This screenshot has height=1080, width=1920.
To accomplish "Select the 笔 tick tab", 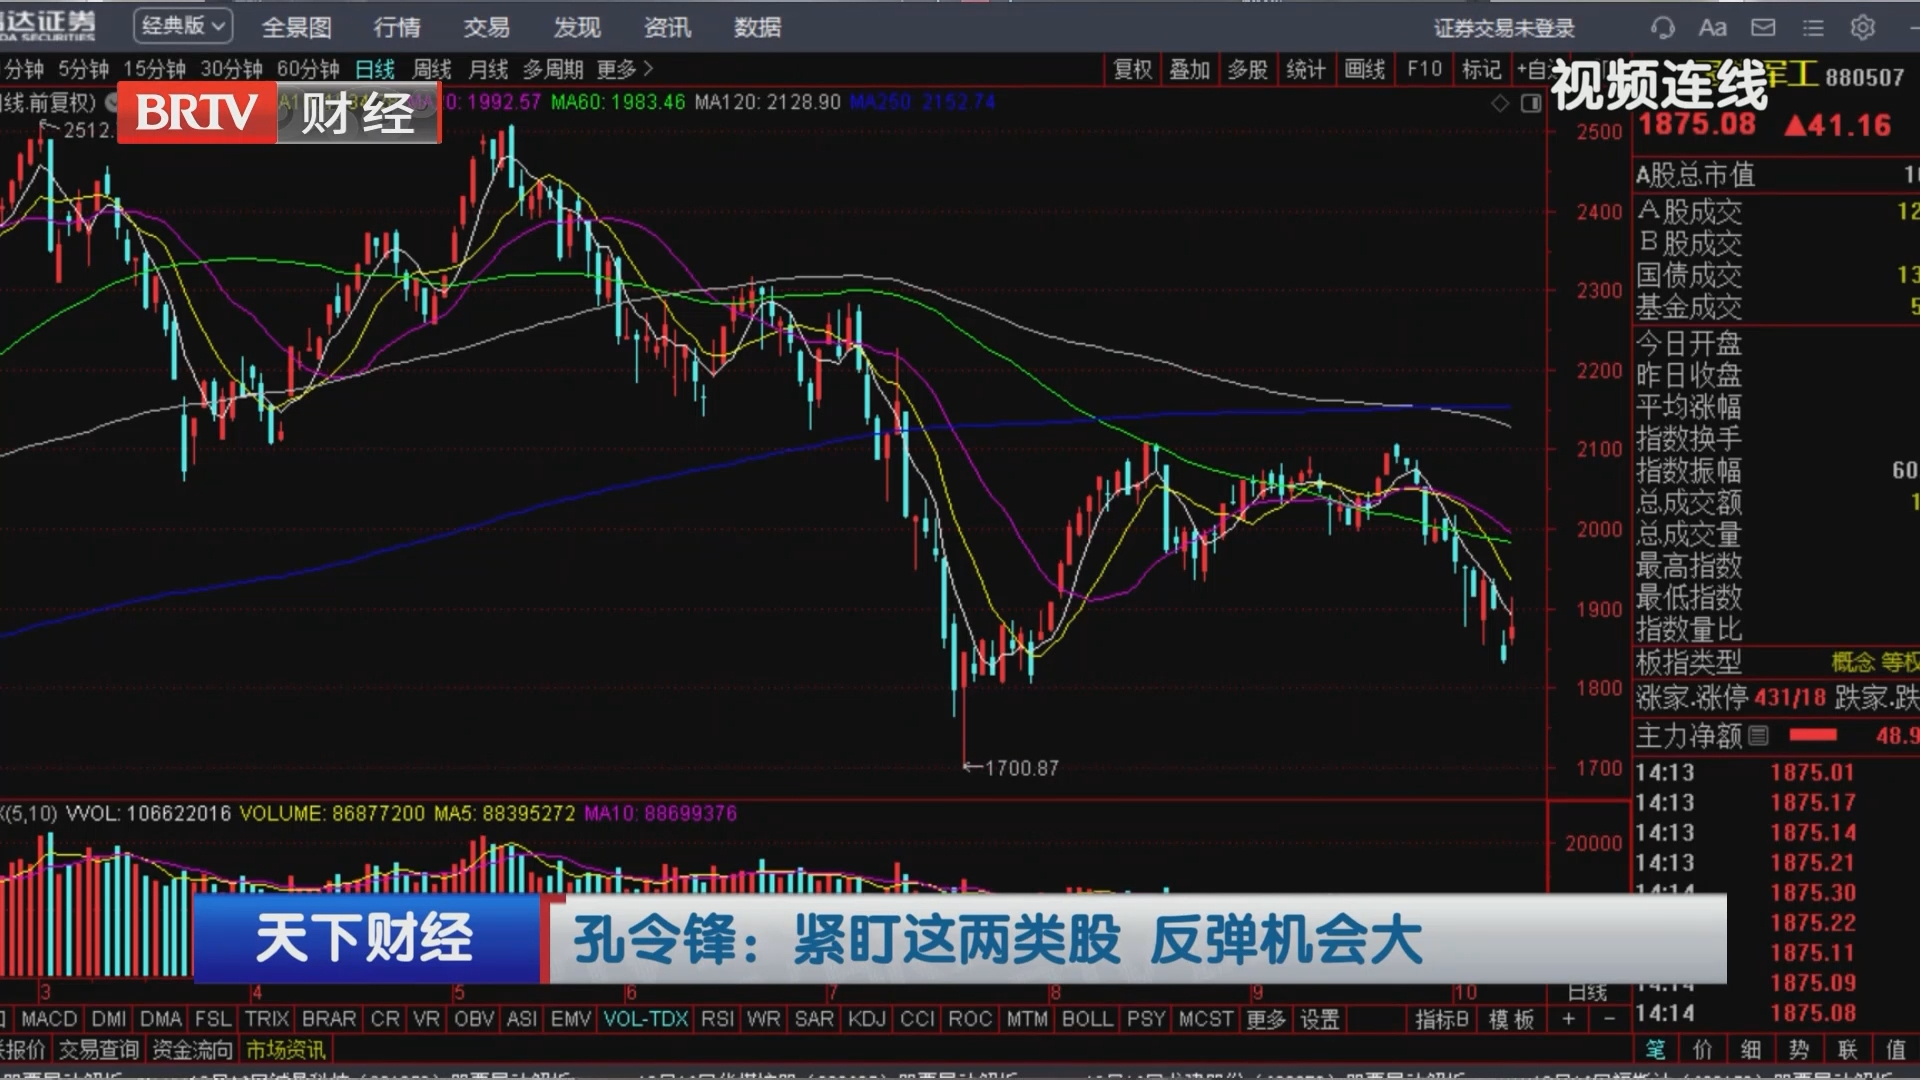I will coord(1655,1049).
